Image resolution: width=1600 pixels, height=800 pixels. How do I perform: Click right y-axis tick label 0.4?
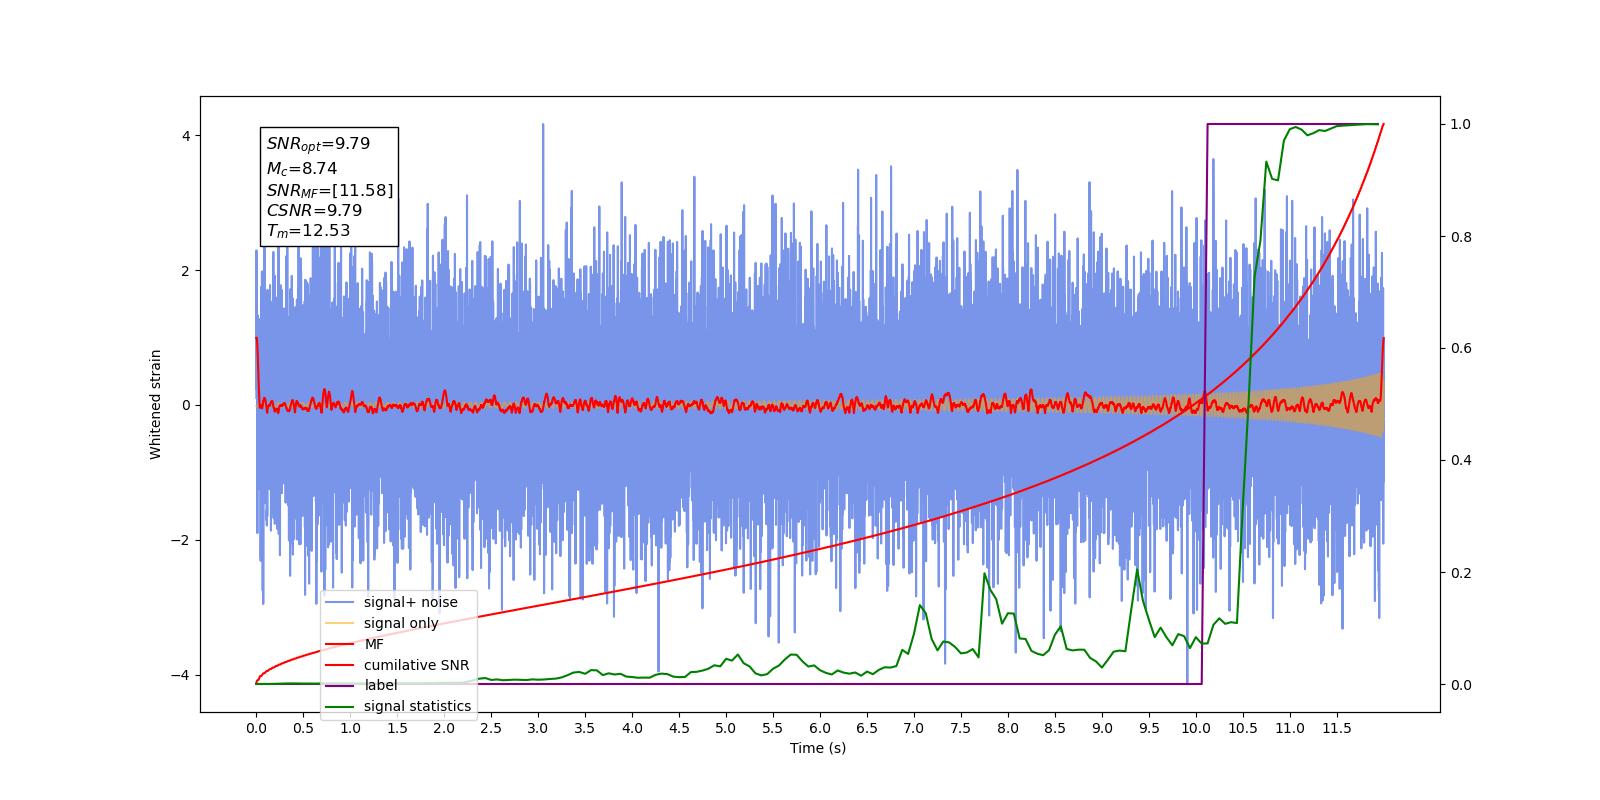[1461, 461]
